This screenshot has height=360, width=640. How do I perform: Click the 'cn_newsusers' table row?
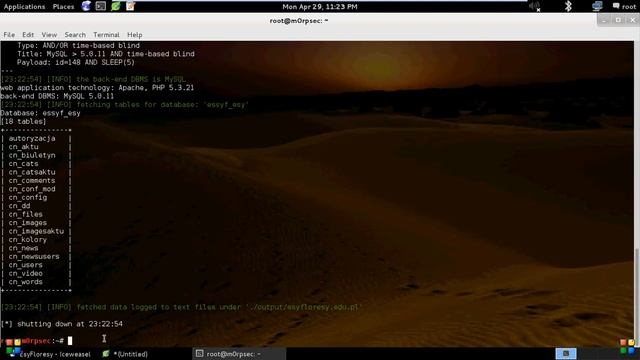pyautogui.click(x=34, y=256)
